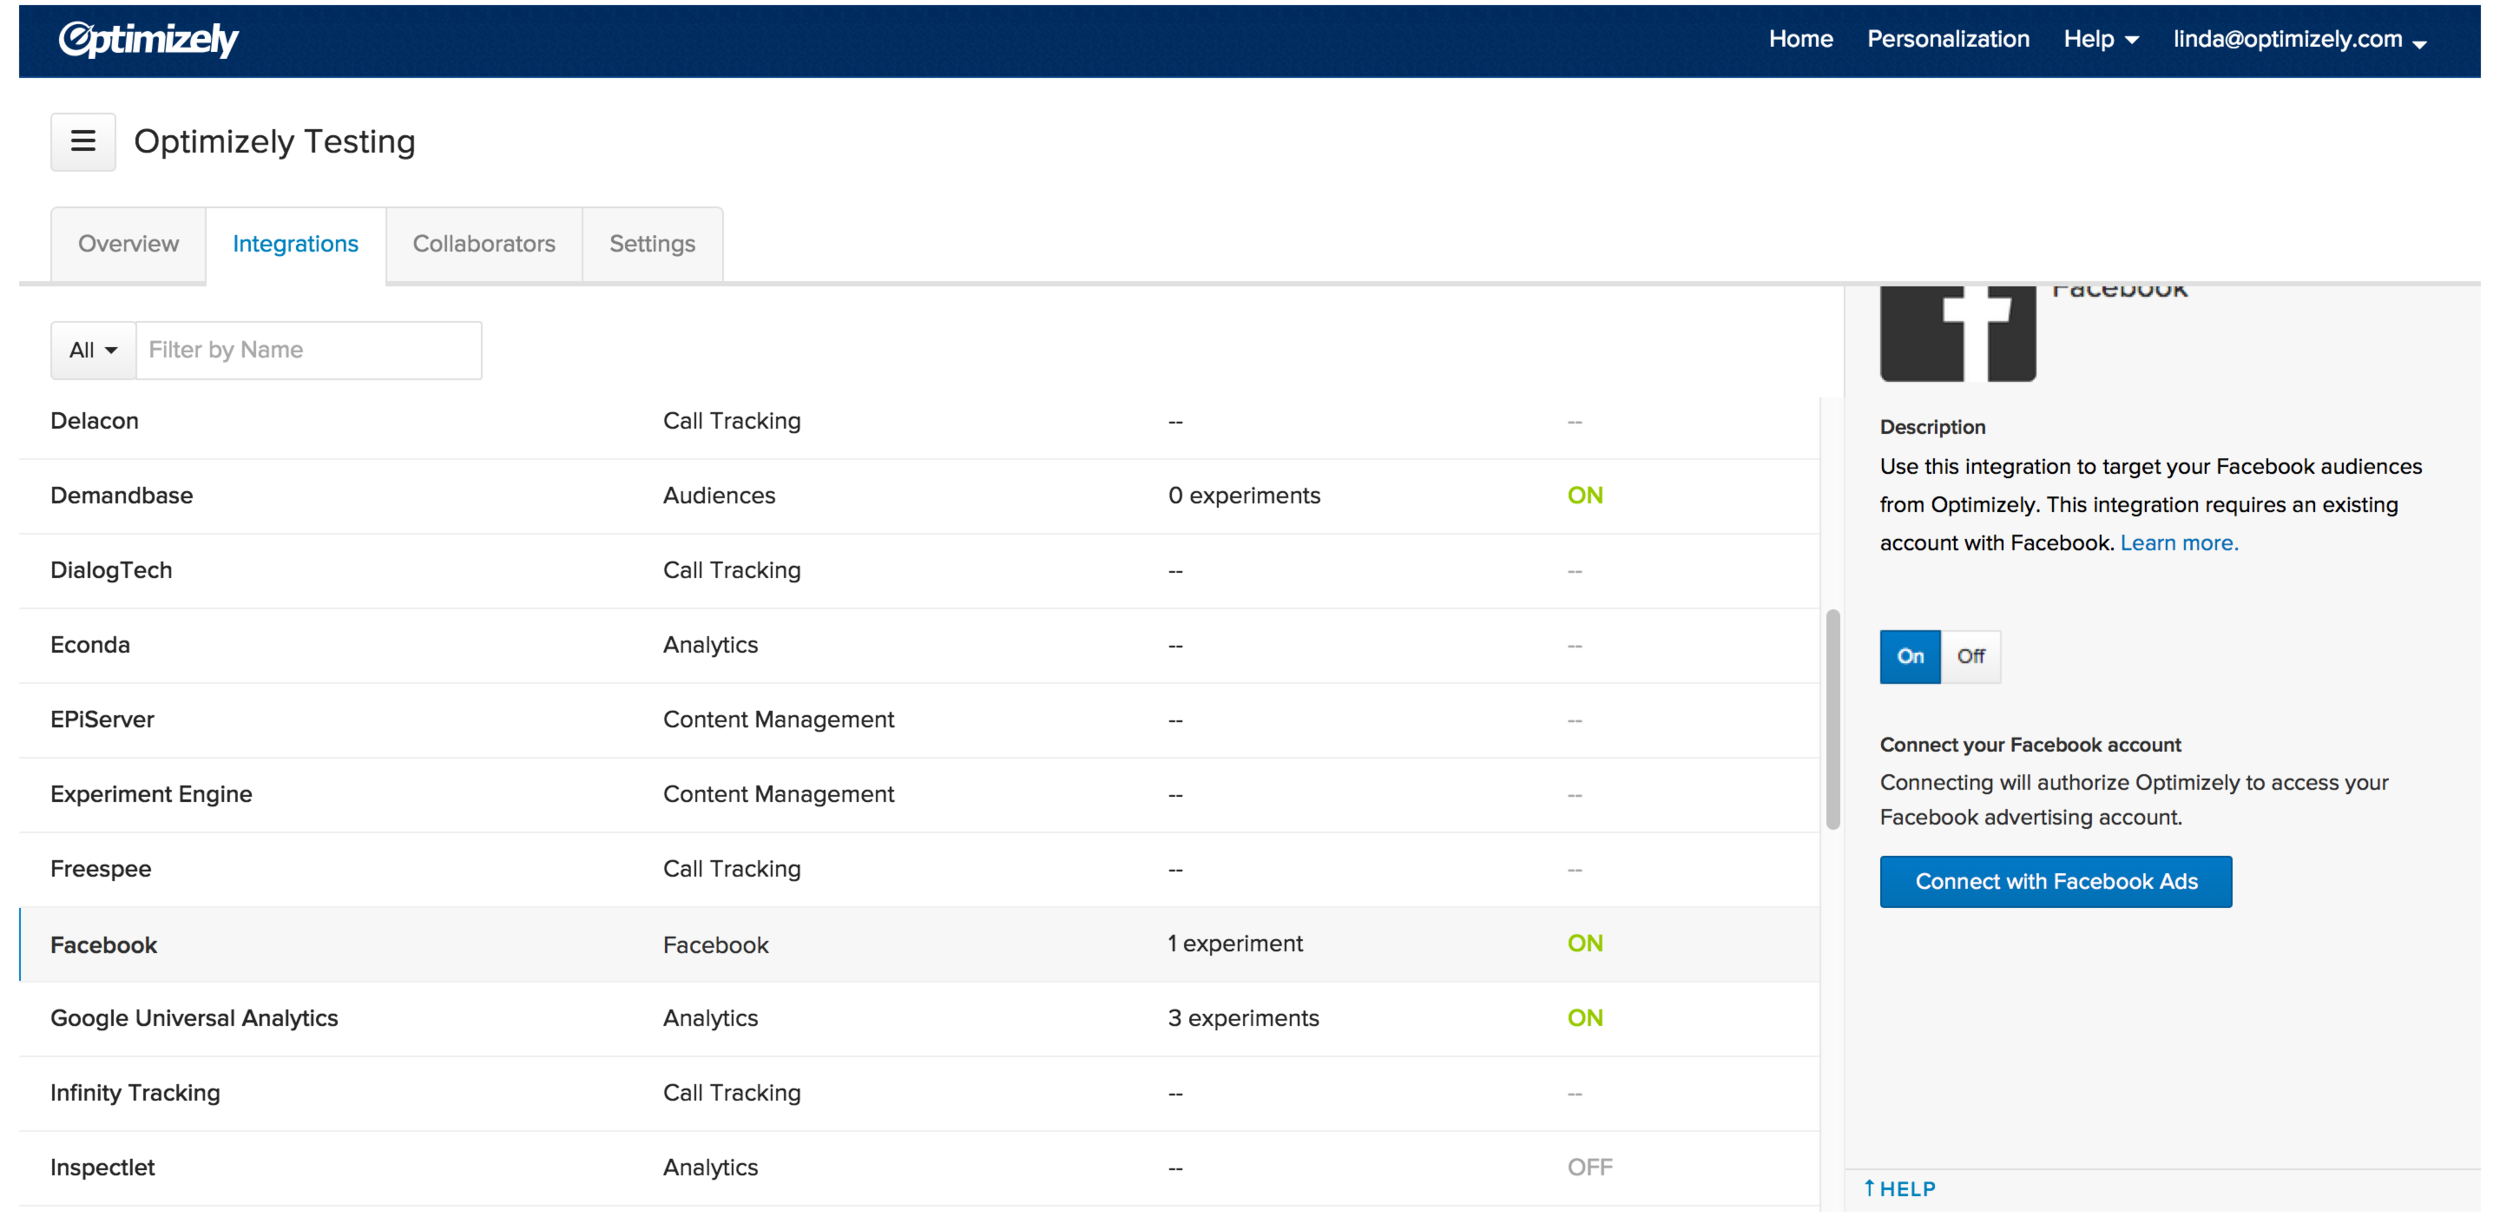Expand the Help dropdown menu

2100,40
